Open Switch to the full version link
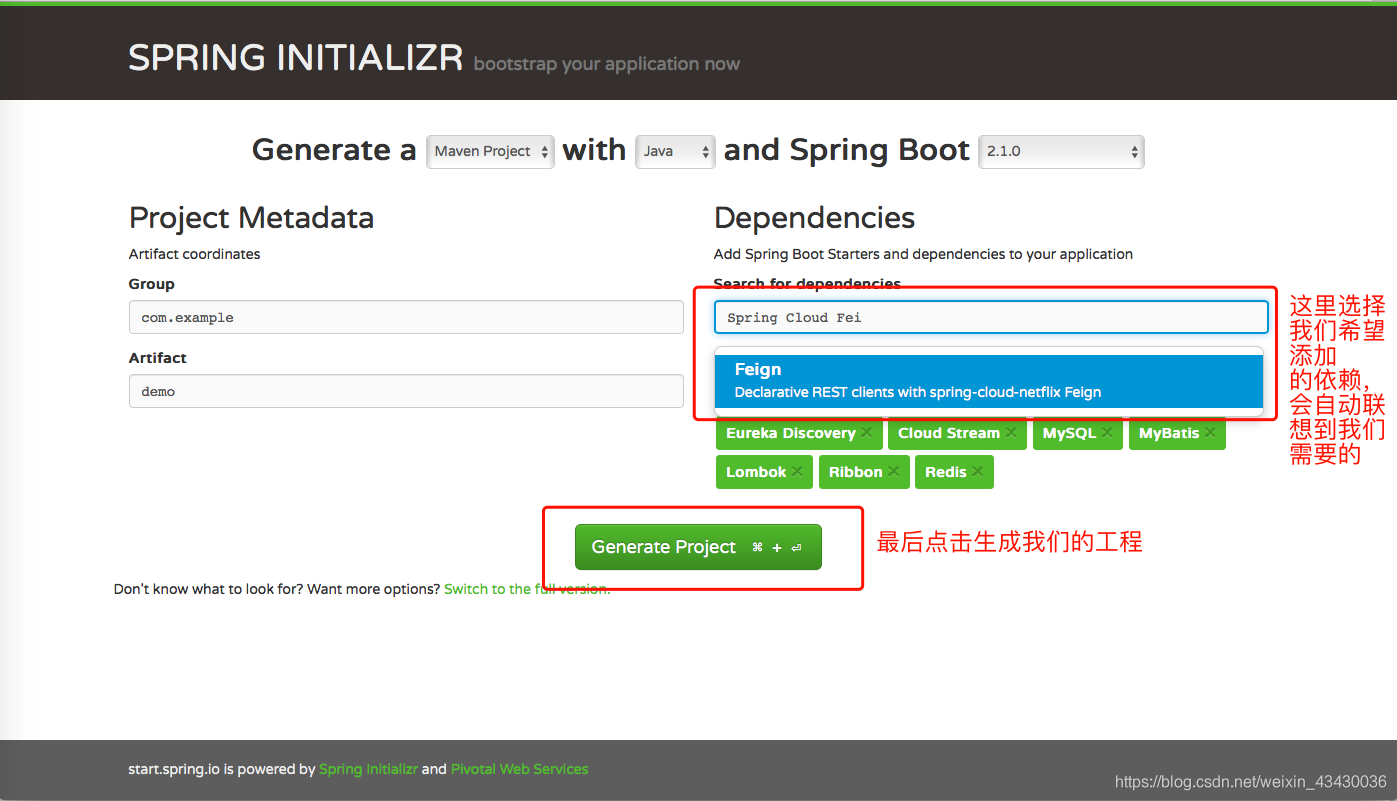Image resolution: width=1397 pixels, height=801 pixels. tap(527, 589)
